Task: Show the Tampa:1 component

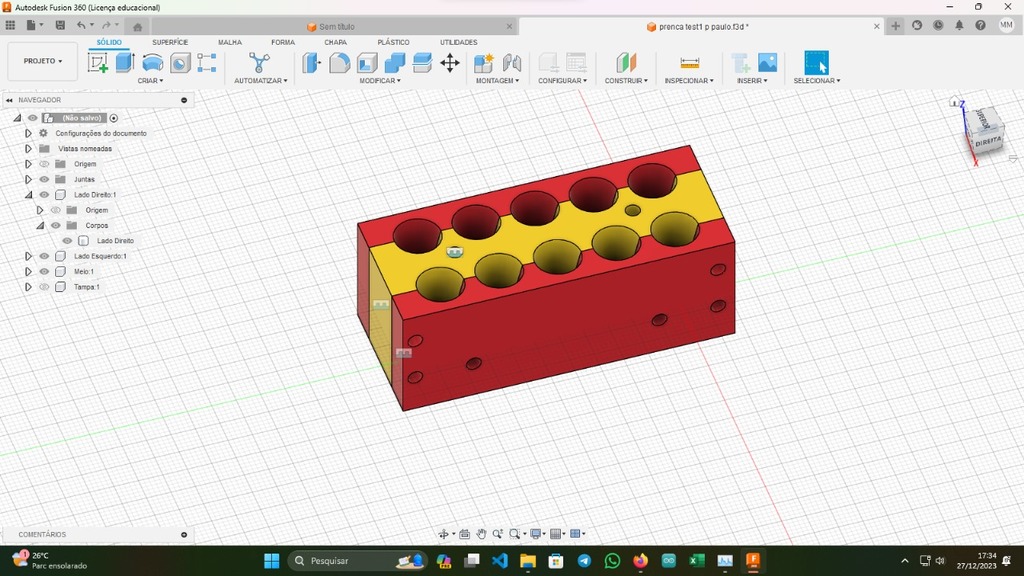Action: [x=44, y=287]
